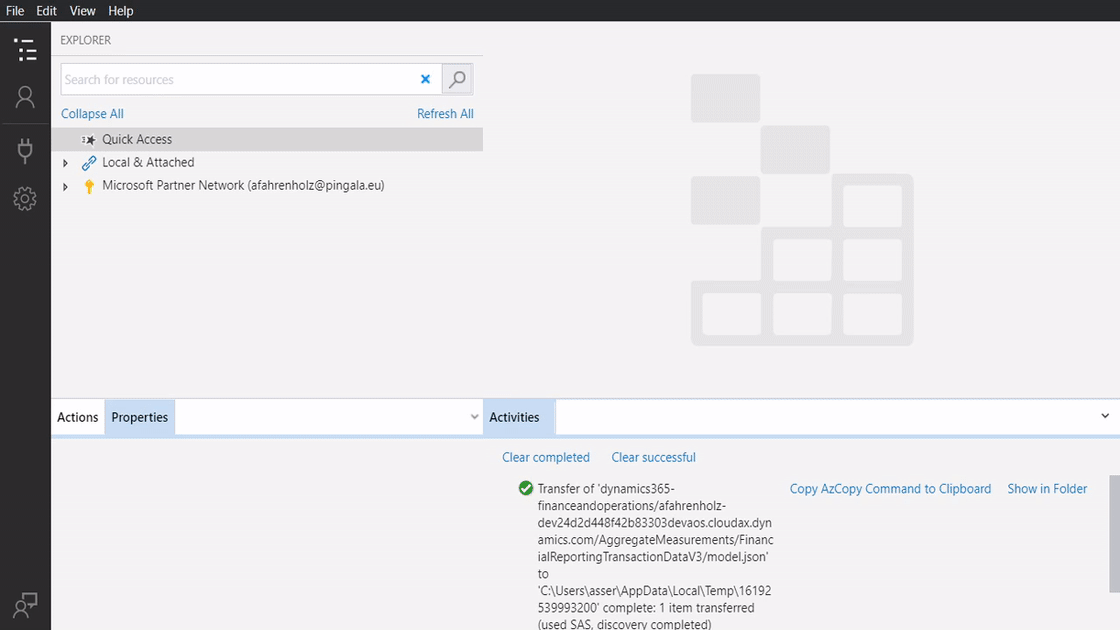This screenshot has width=1120, height=630.
Task: Open the Activities panel dropdown chevron
Action: point(1105,416)
